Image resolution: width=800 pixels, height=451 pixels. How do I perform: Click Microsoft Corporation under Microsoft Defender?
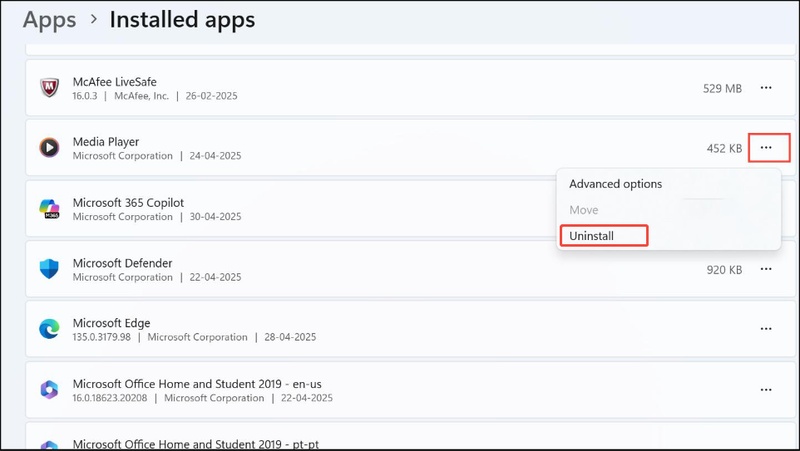pos(122,277)
